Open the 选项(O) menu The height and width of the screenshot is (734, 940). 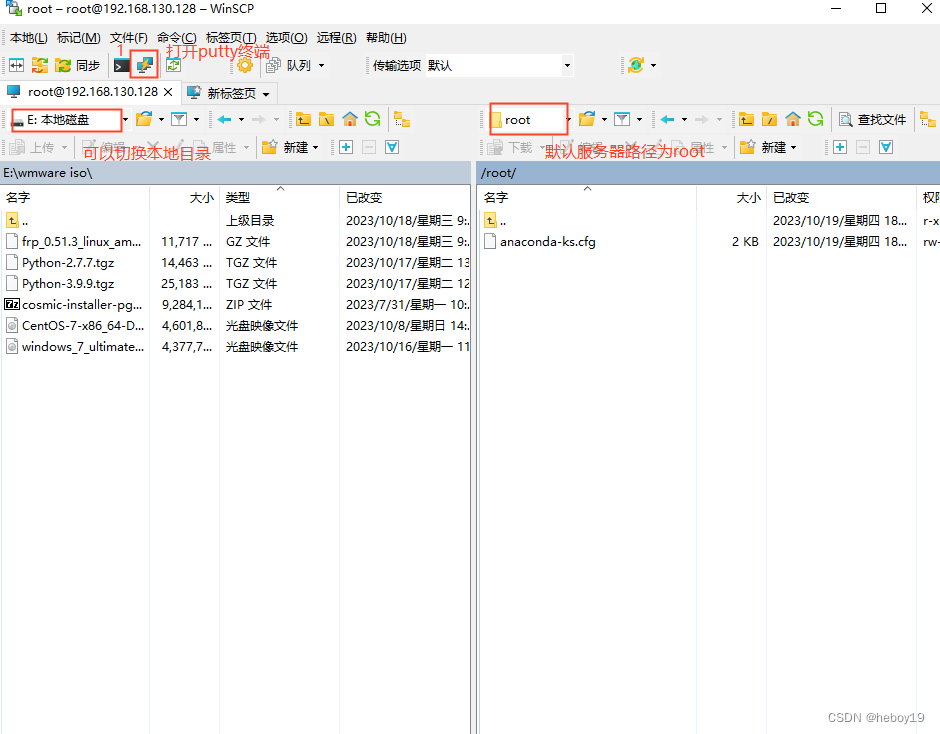click(287, 38)
